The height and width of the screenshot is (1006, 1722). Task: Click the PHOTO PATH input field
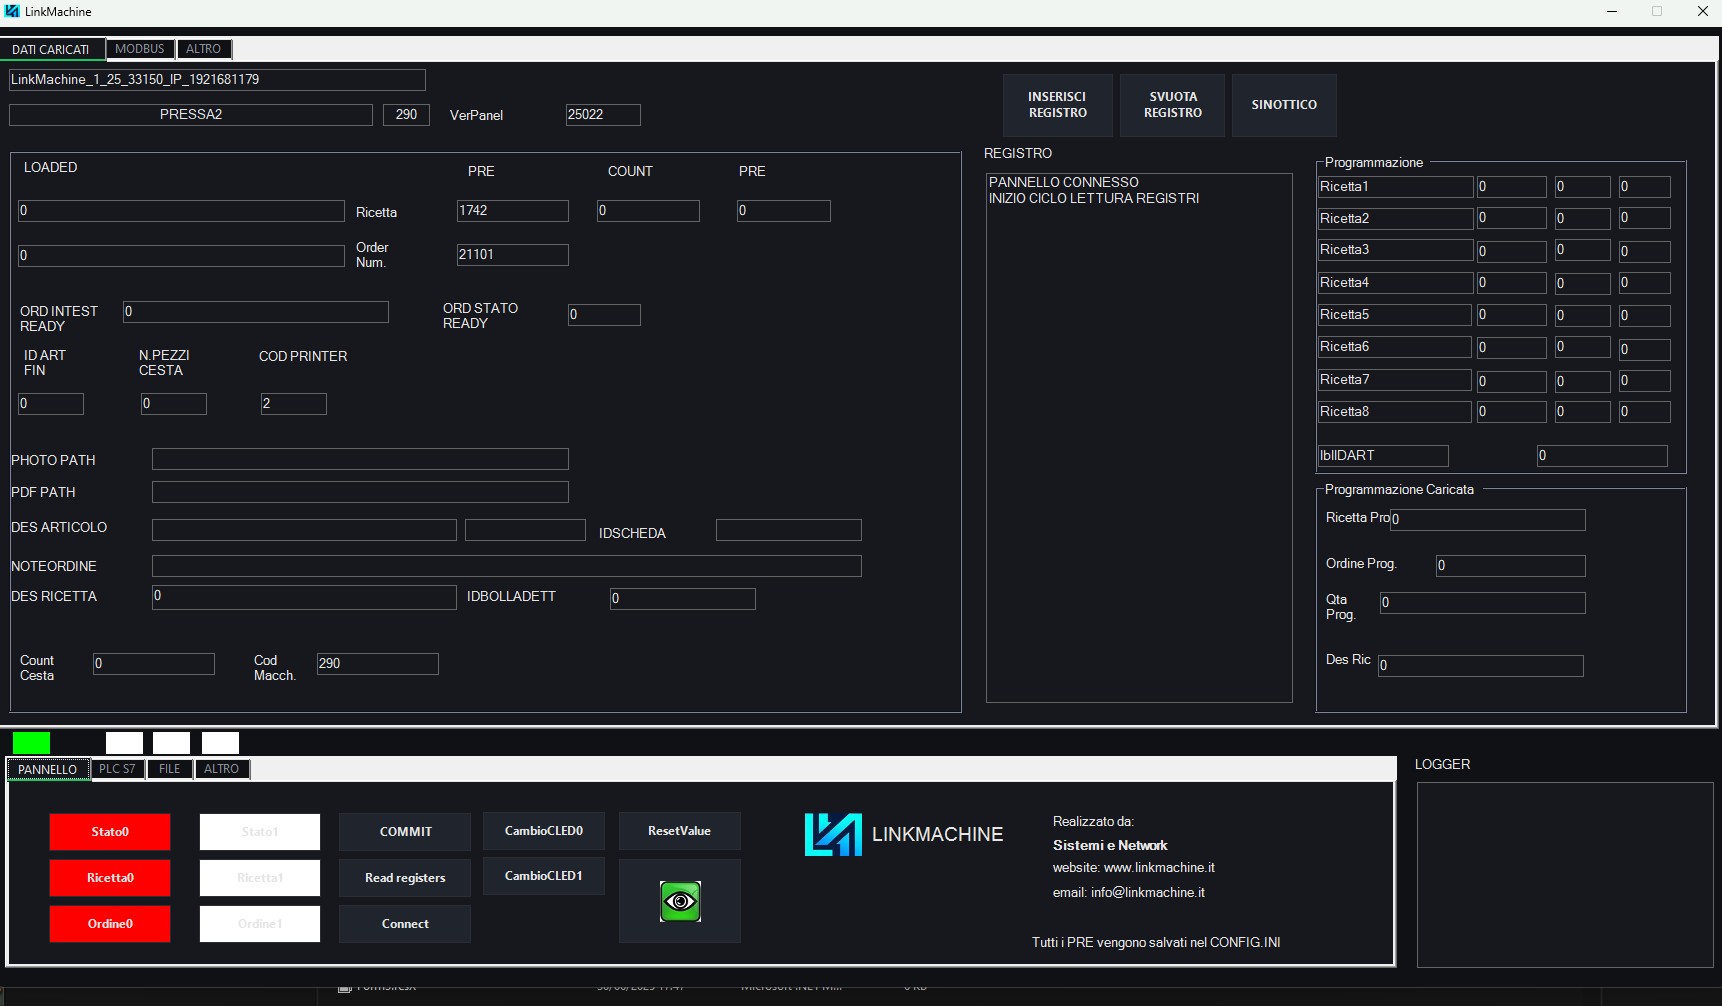360,459
